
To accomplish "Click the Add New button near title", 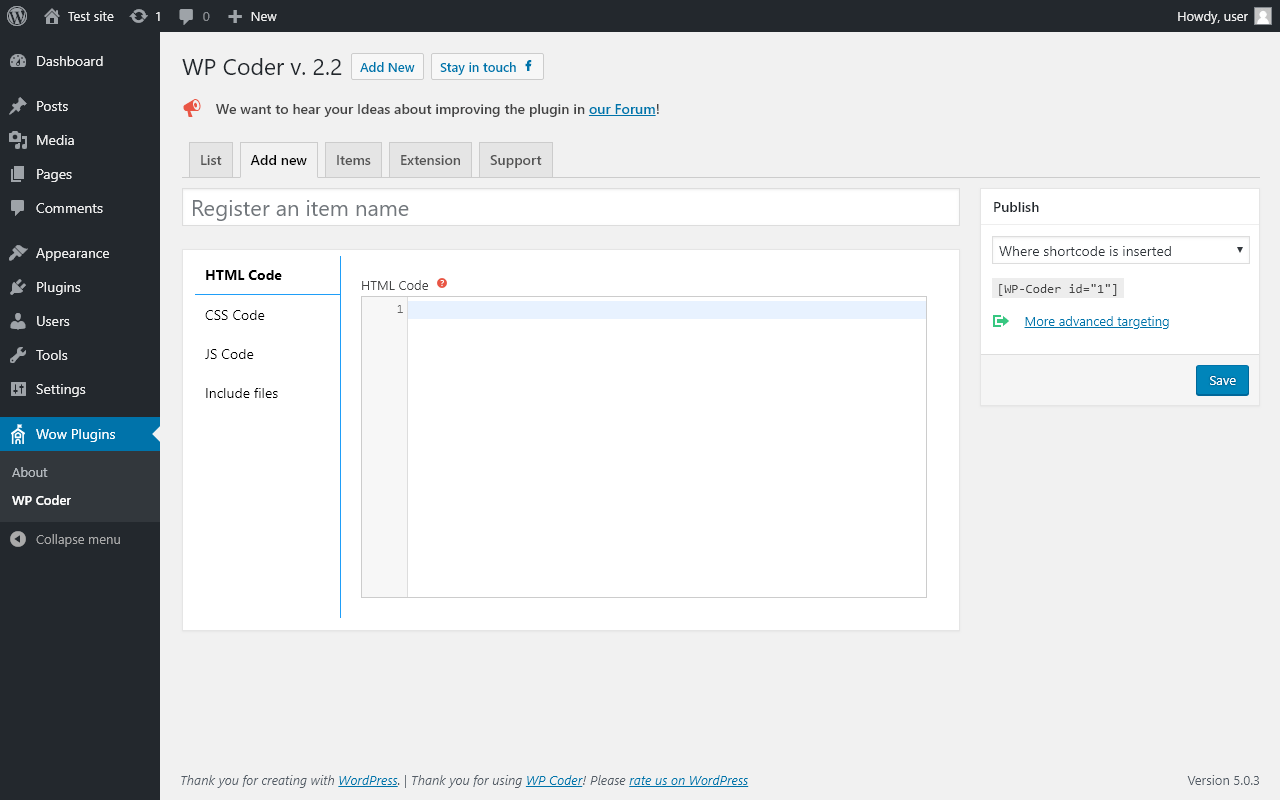I will [x=387, y=67].
